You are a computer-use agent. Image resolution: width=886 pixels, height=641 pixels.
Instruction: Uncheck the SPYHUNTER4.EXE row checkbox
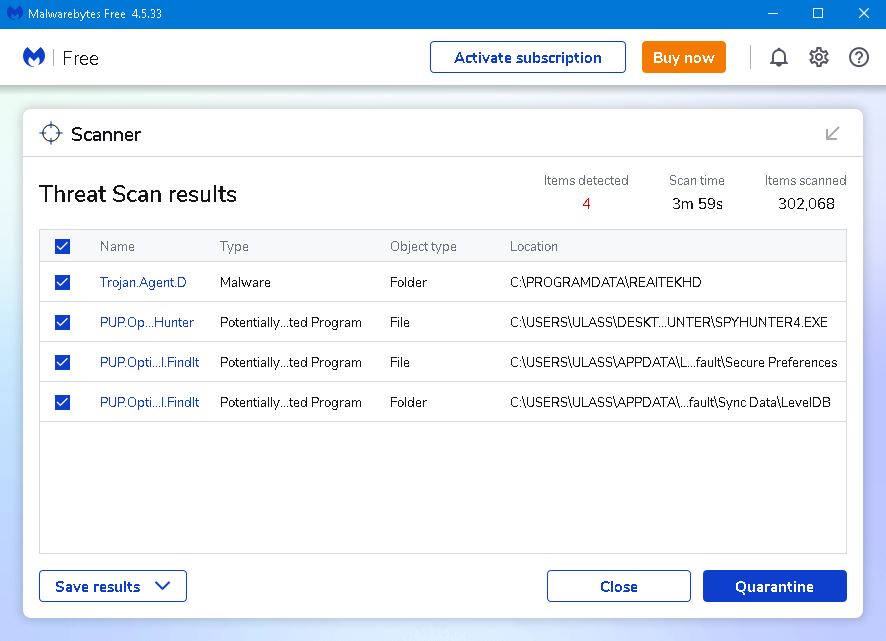coord(63,322)
